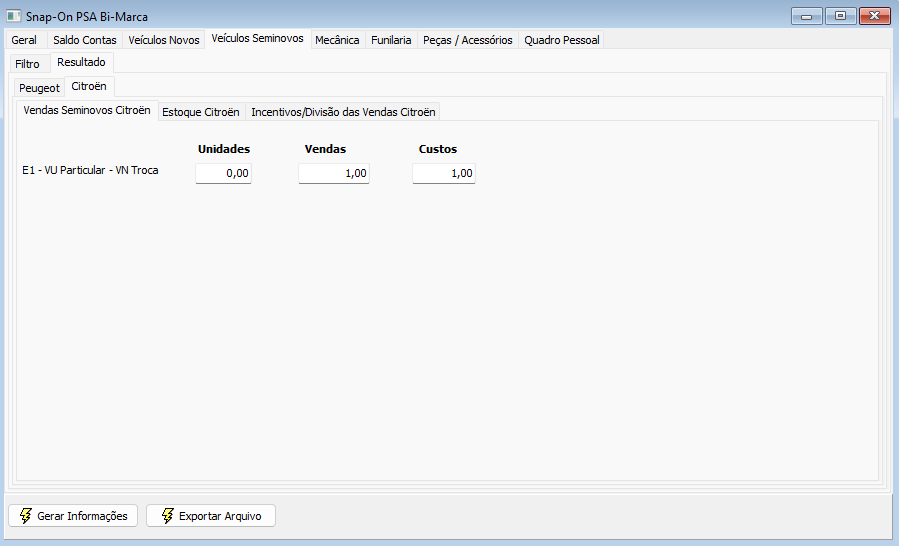Click the Exportar Arquivo button
Screen dimensions: 899x546
pos(211,516)
